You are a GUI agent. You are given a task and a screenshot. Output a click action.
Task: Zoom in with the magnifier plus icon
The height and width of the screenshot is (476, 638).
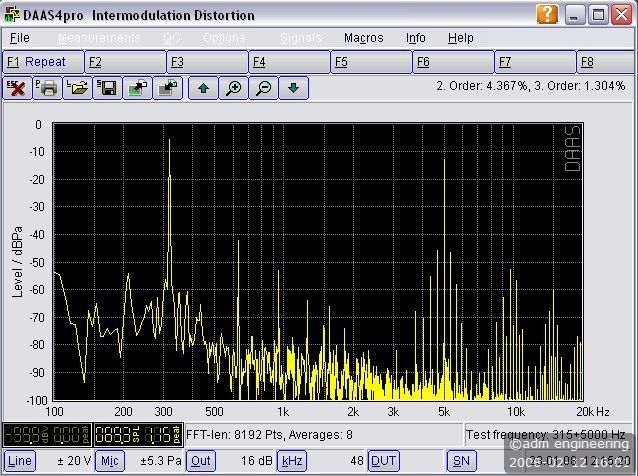click(x=233, y=88)
